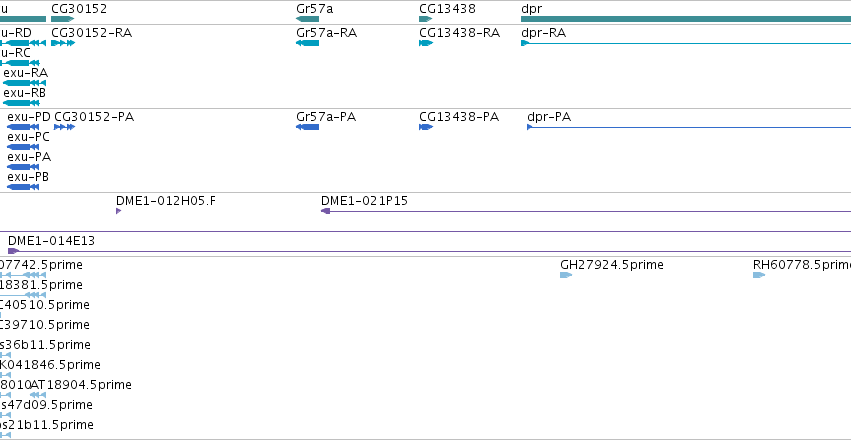Select the DME1-021P15 feature arrowhead
The width and height of the screenshot is (851, 440).
click(x=326, y=211)
